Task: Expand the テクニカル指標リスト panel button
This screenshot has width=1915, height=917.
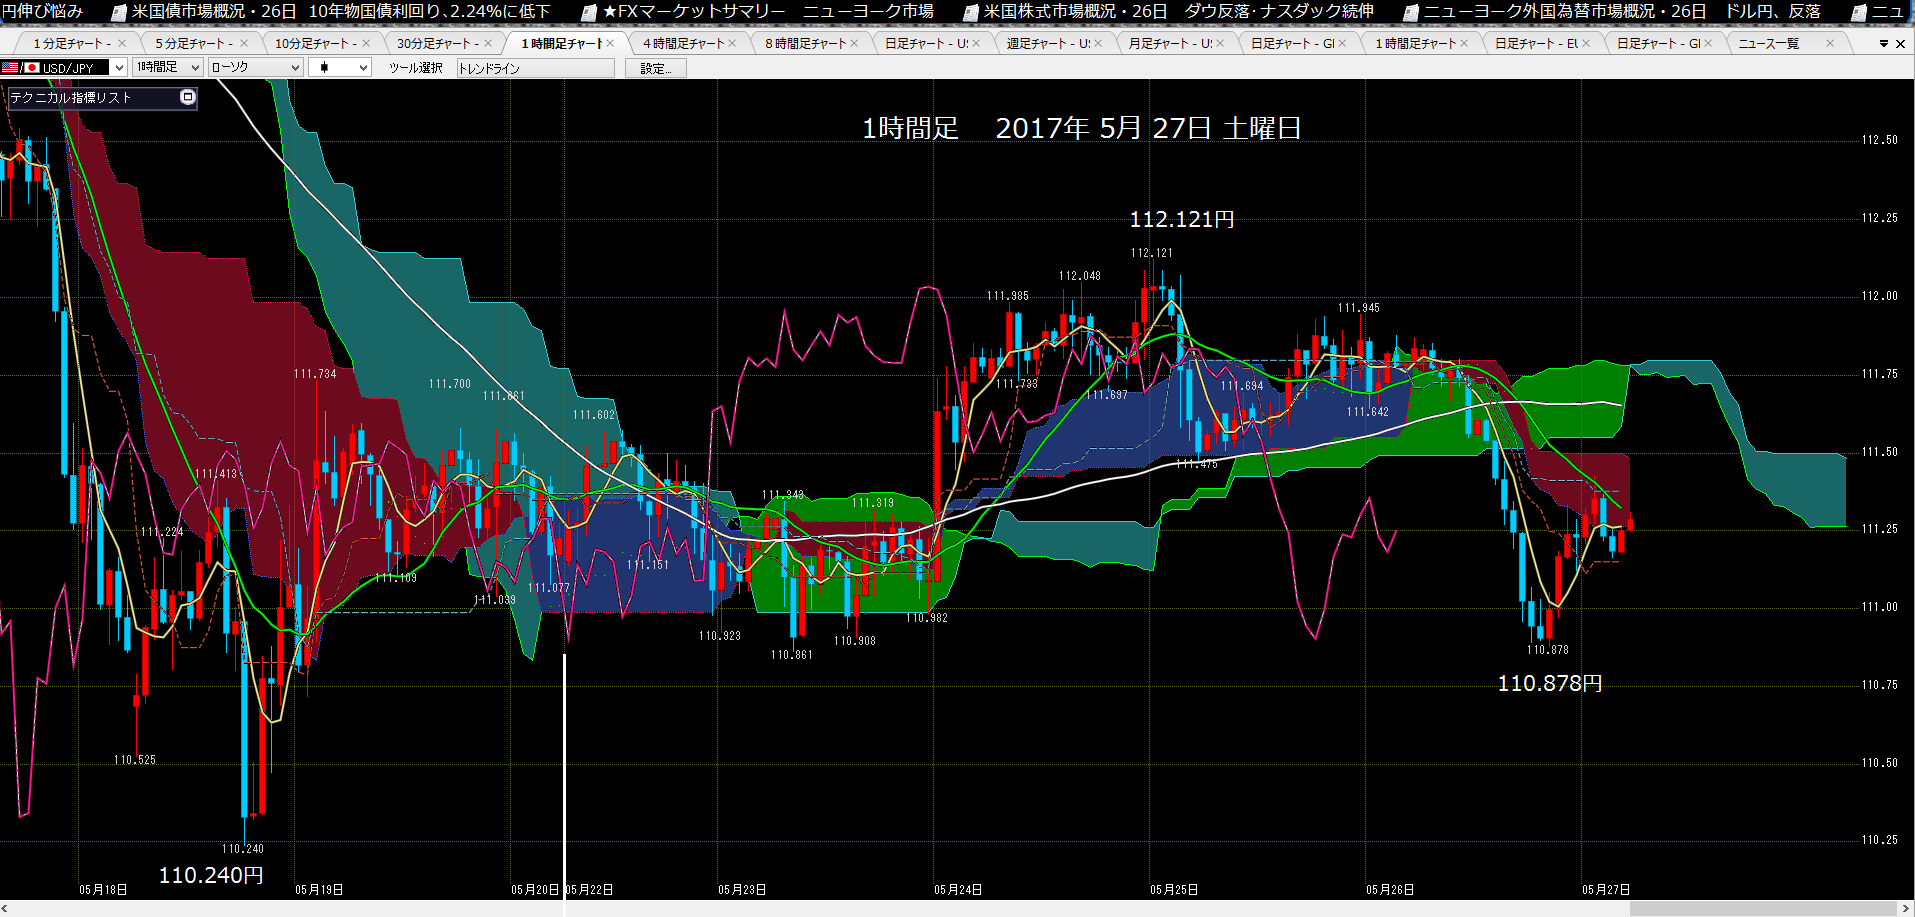Action: pos(187,97)
